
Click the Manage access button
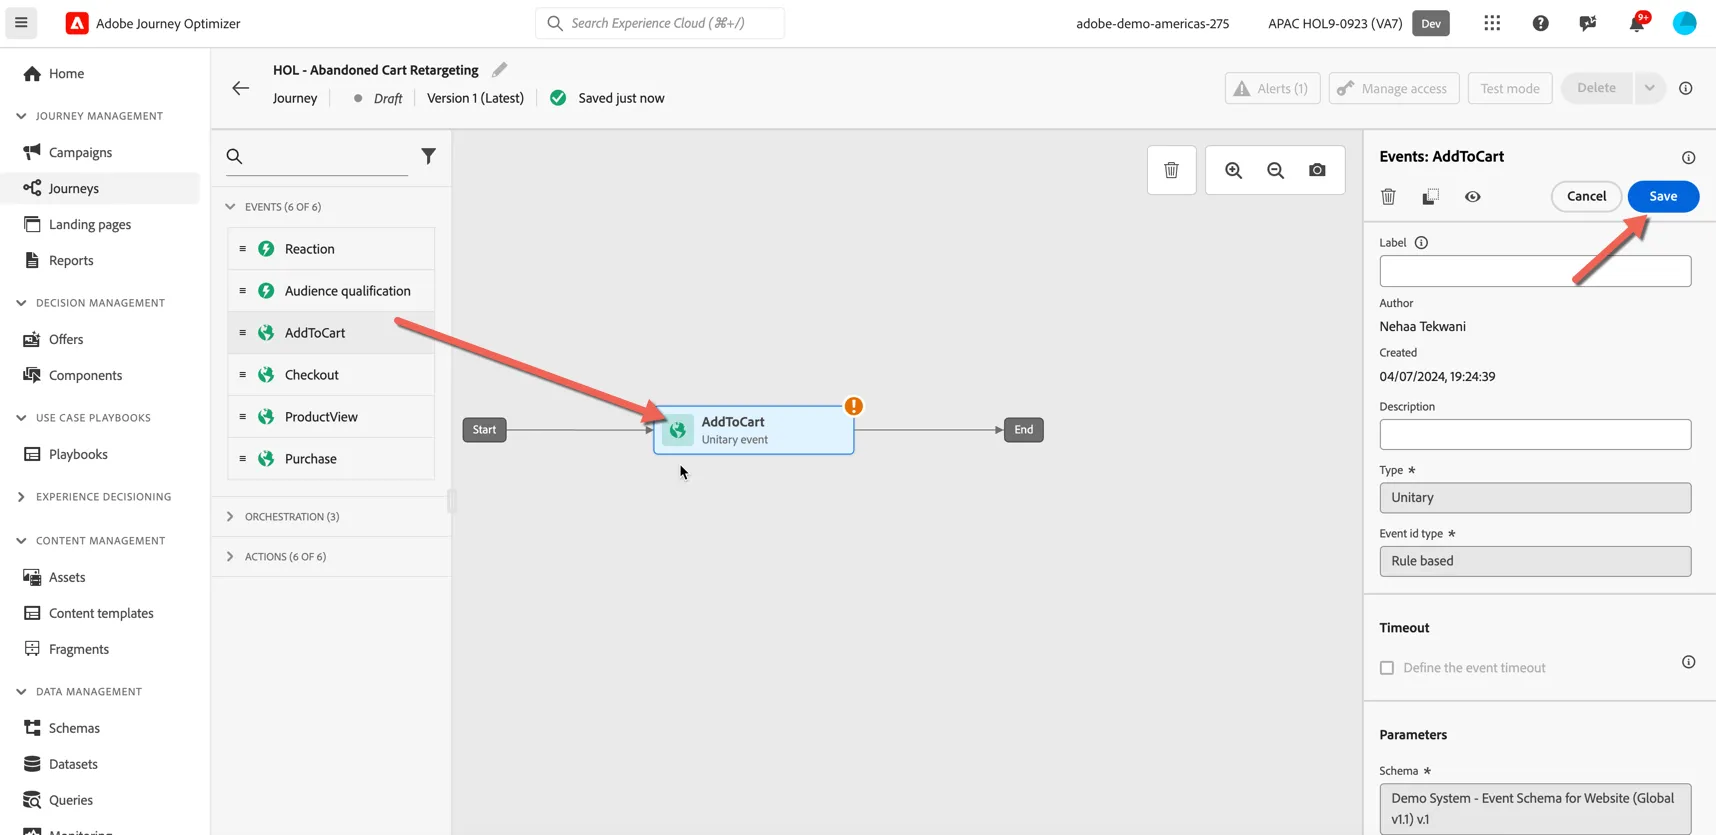pyautogui.click(x=1394, y=88)
